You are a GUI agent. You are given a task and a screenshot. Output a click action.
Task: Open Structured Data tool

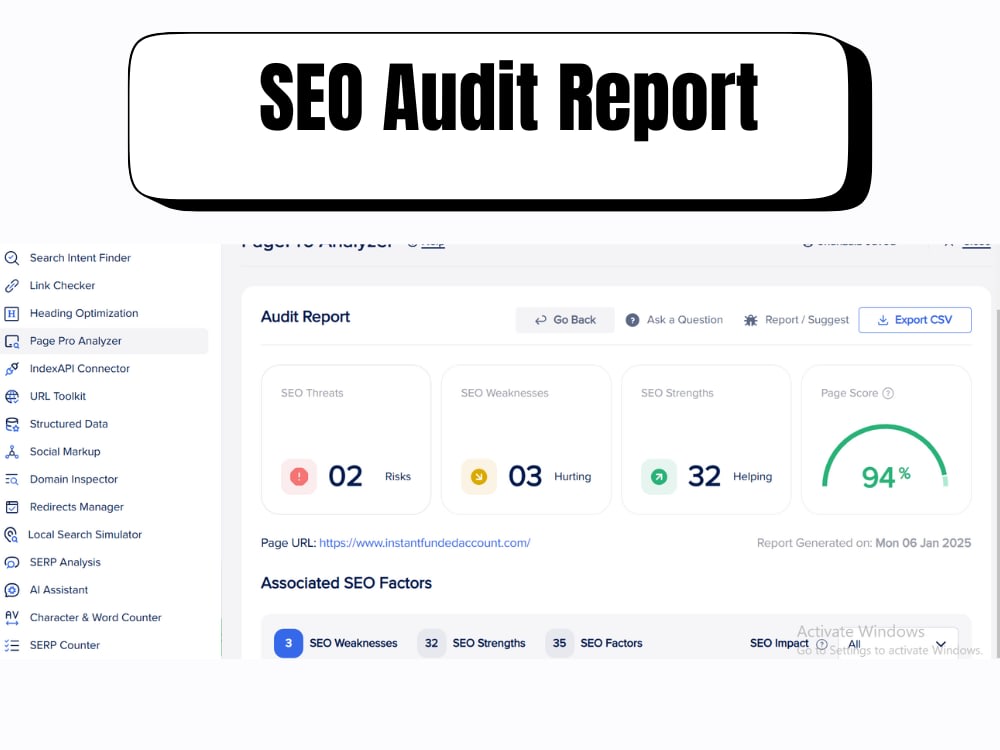pyautogui.click(x=69, y=424)
